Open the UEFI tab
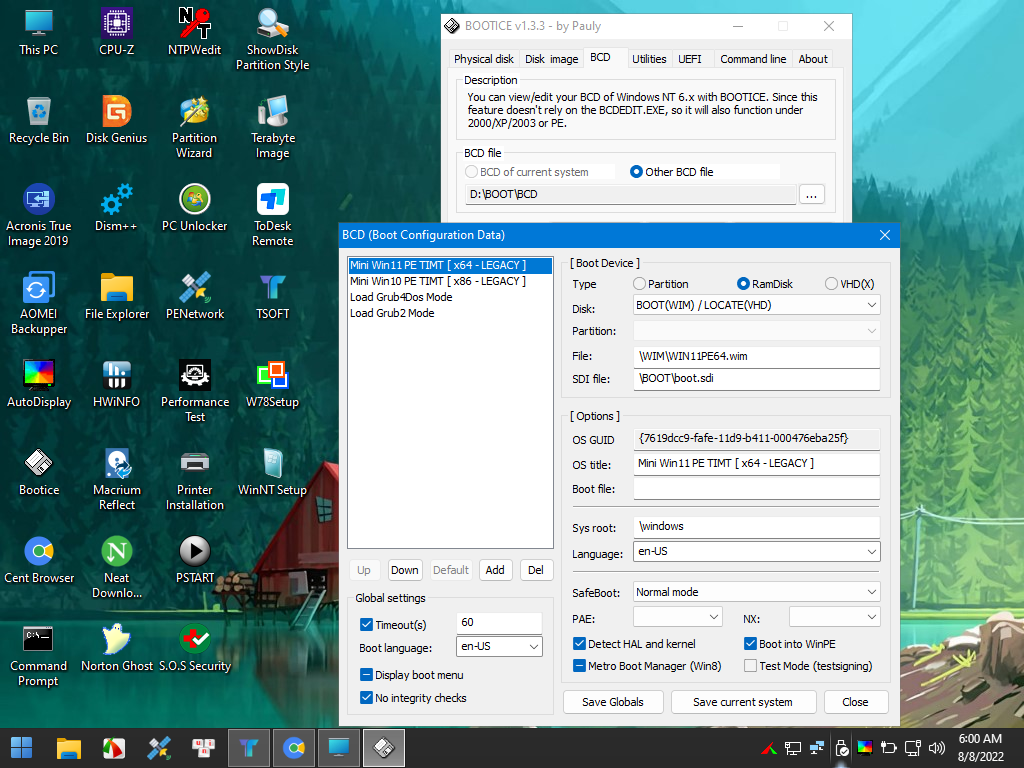The width and height of the screenshot is (1024, 768). point(690,59)
